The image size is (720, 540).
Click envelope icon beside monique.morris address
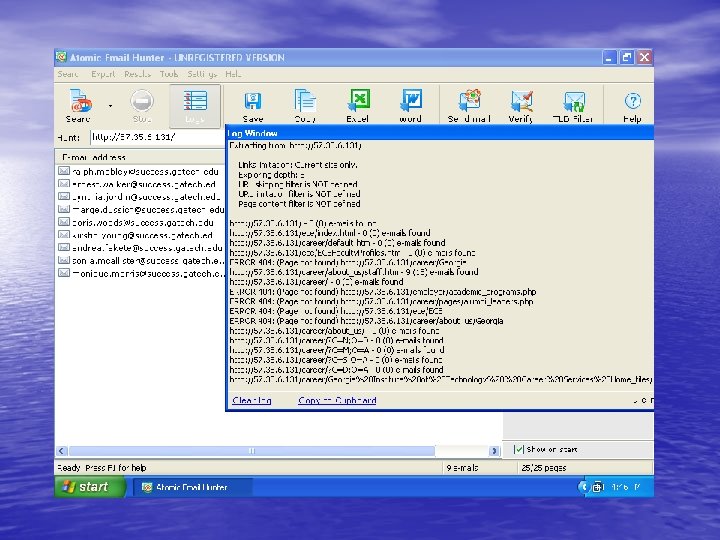pyautogui.click(x=64, y=273)
